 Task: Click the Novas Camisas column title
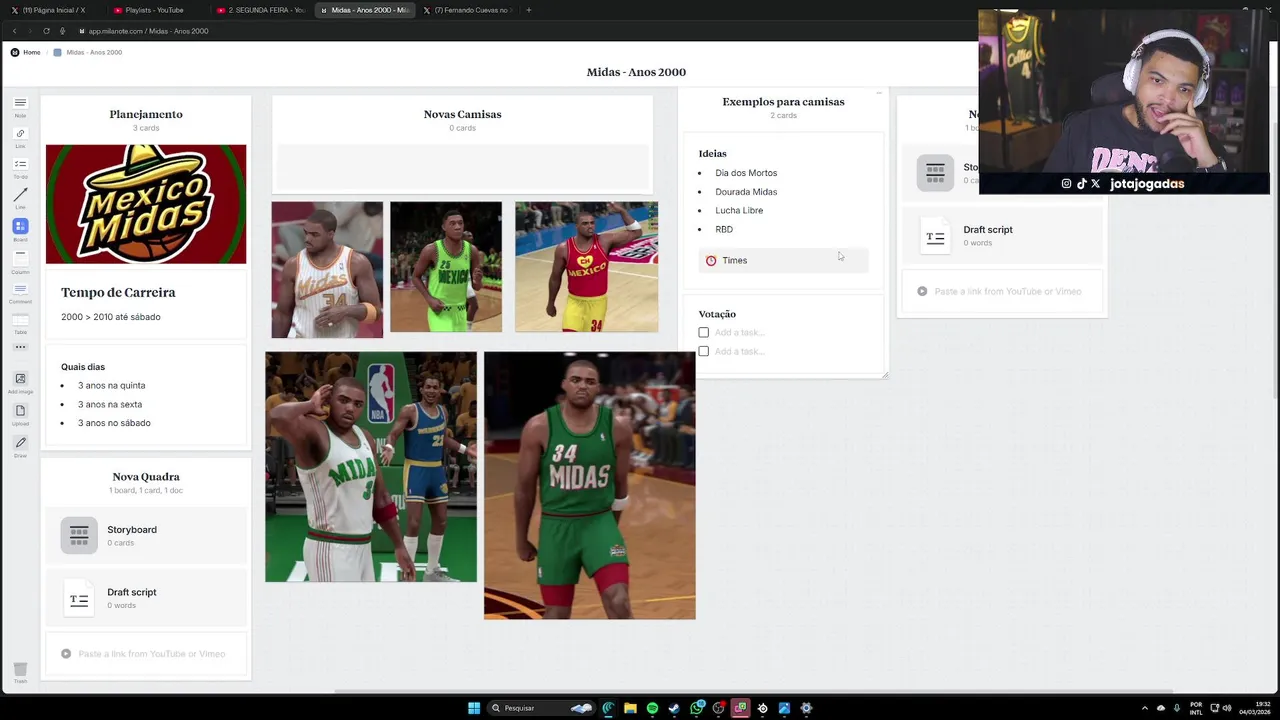[462, 114]
